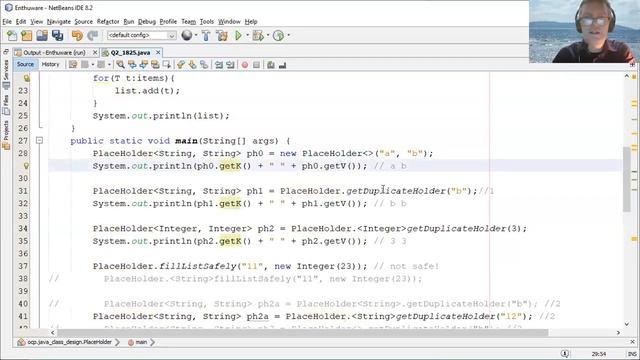Click the scroll down arrow of the editor
The image size is (640, 360).
(x=627, y=324)
